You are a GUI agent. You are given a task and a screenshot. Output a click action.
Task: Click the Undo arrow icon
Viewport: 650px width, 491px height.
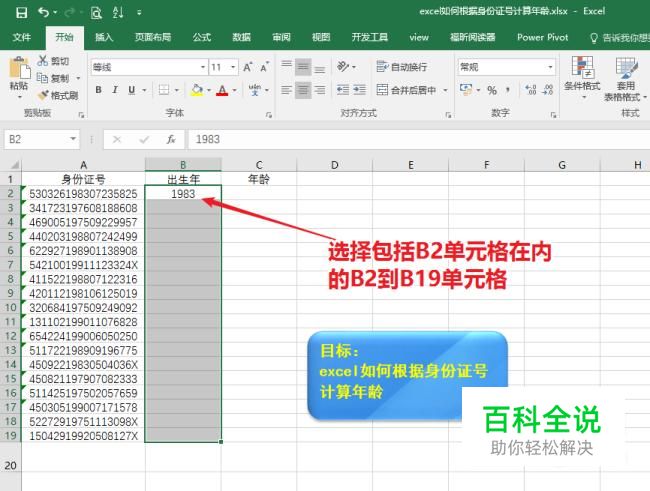pos(44,12)
